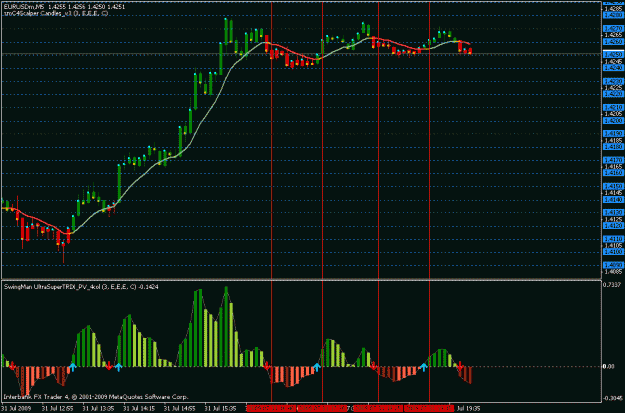Image resolution: width=625 pixels, height=413 pixels.
Task: Click the 1.4190 price level label
Action: [613, 134]
